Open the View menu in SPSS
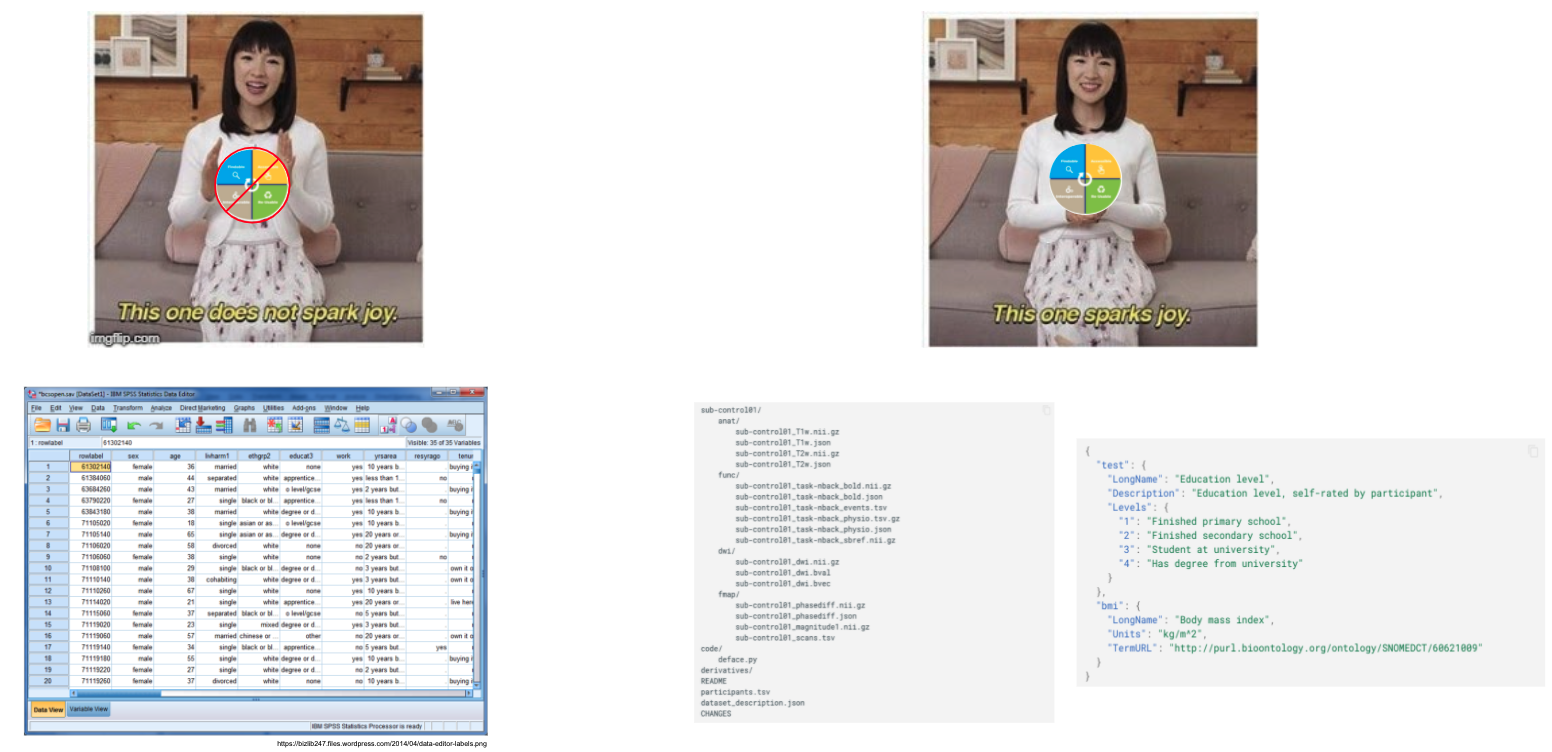The image size is (1552, 752). (76, 408)
